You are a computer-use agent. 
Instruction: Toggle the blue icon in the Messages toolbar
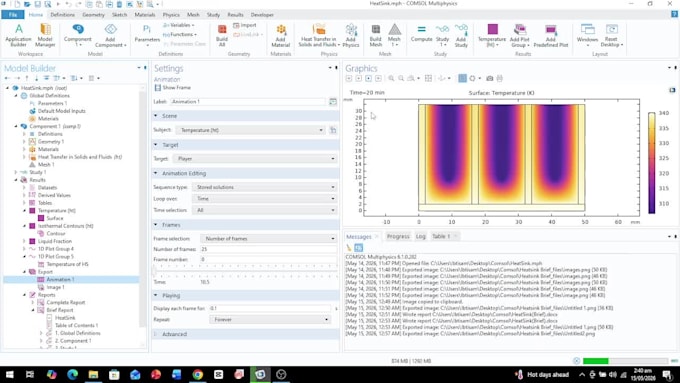pos(358,248)
